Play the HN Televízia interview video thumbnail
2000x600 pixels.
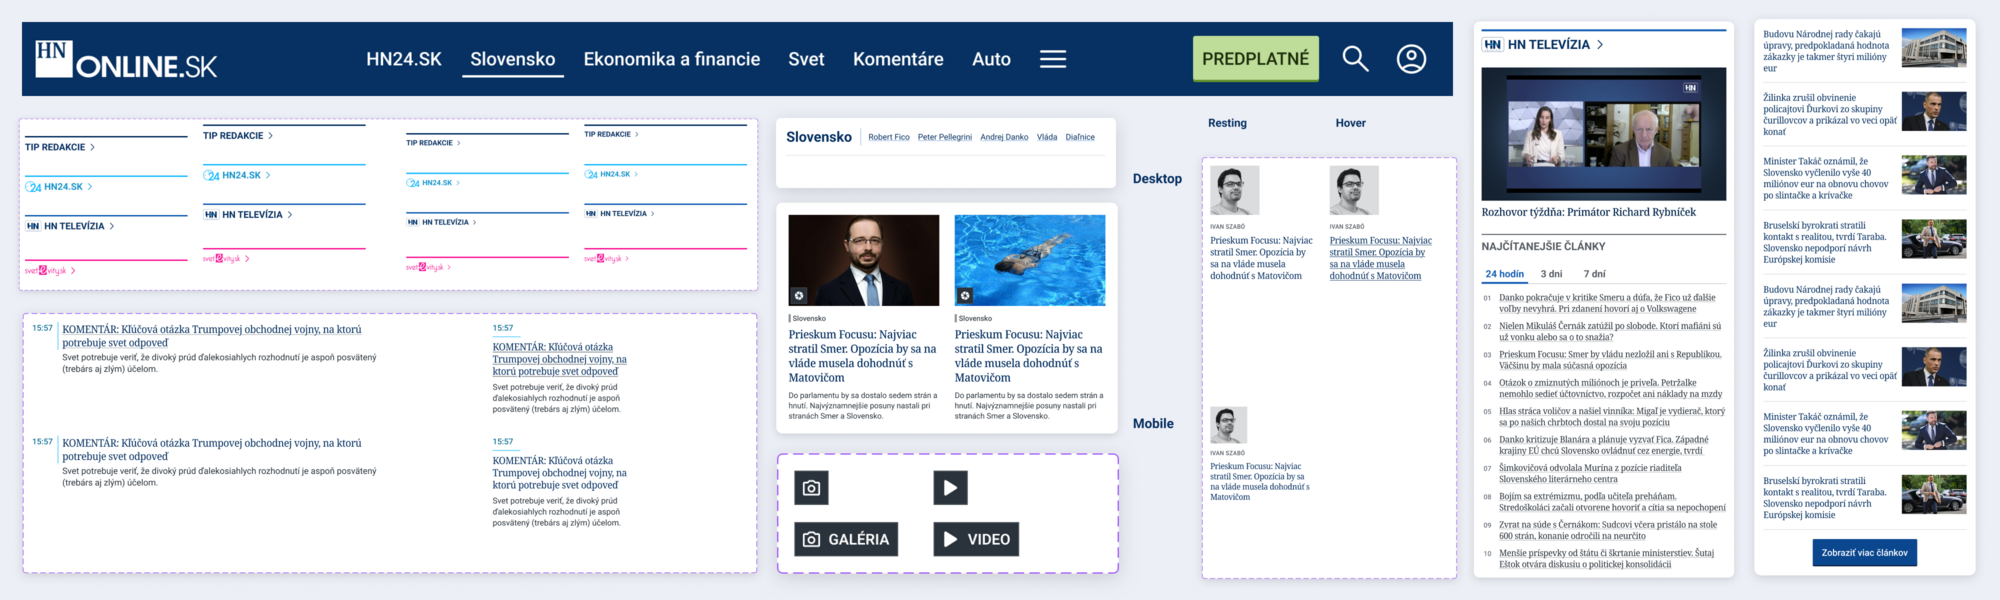(1604, 134)
